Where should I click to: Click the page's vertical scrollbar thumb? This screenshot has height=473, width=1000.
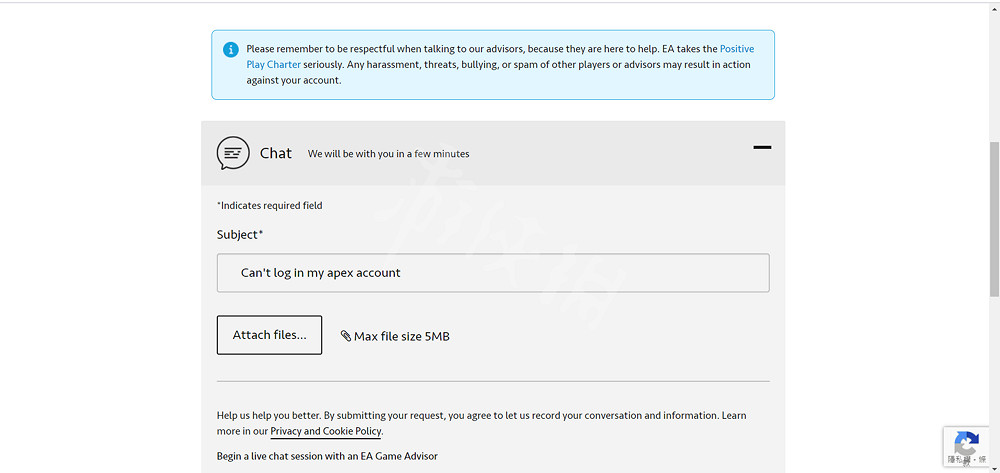coord(993,218)
